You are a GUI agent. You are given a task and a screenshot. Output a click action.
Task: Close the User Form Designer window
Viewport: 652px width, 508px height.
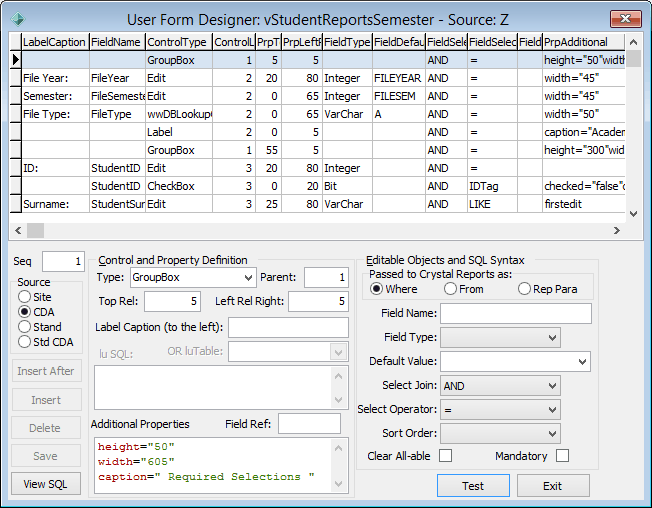625,18
